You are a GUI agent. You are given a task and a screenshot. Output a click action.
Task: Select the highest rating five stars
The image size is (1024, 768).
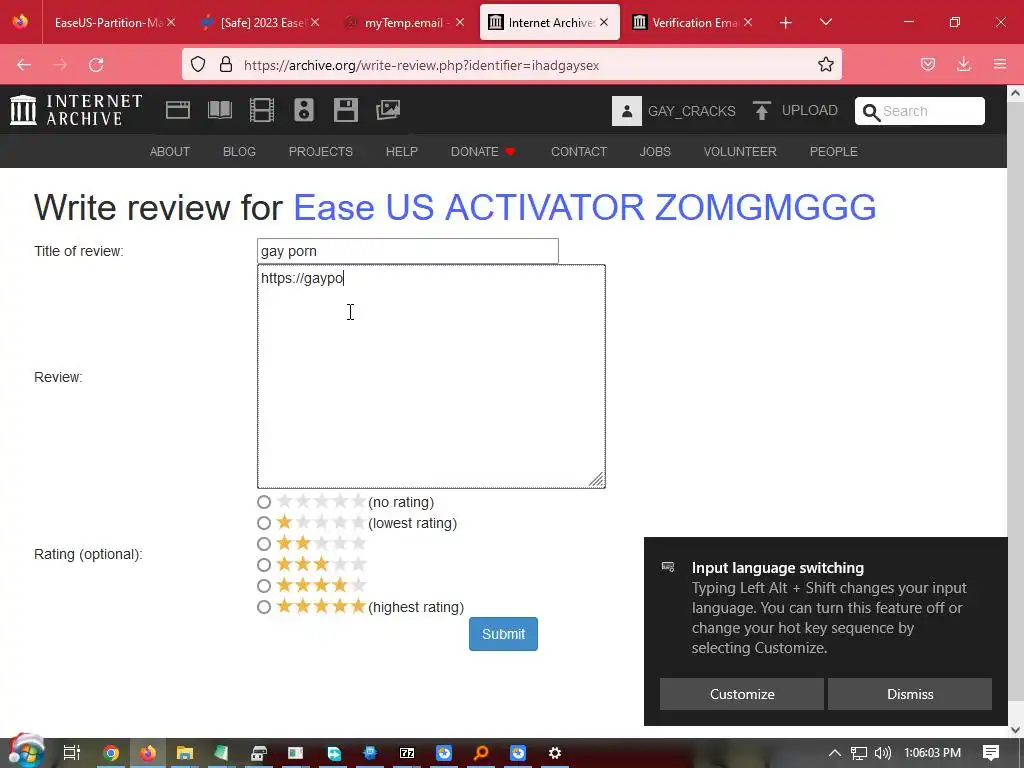pos(264,607)
